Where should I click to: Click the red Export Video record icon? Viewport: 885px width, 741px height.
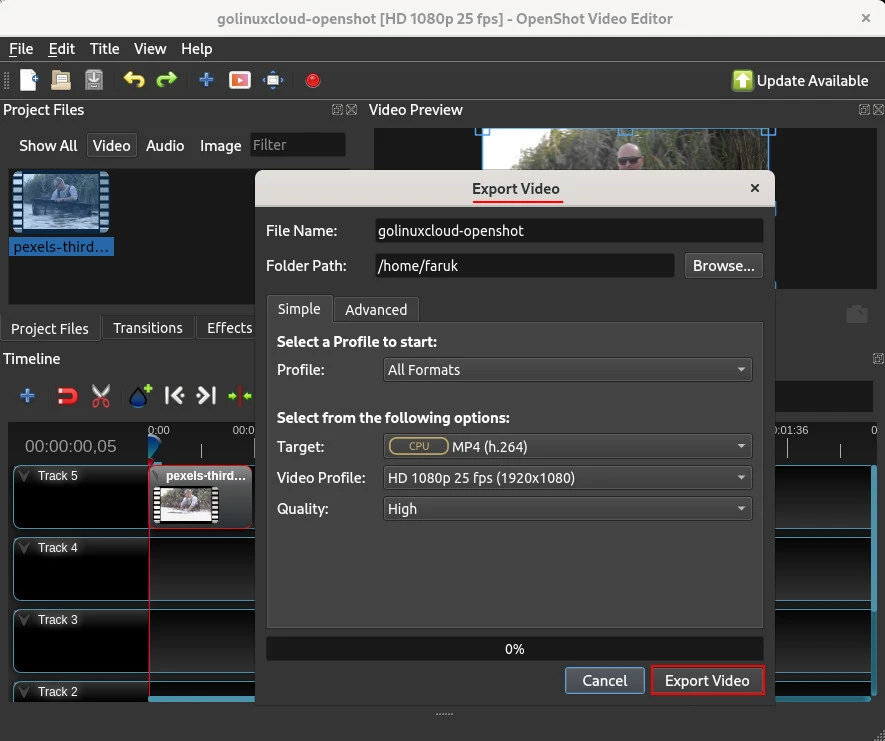click(313, 80)
